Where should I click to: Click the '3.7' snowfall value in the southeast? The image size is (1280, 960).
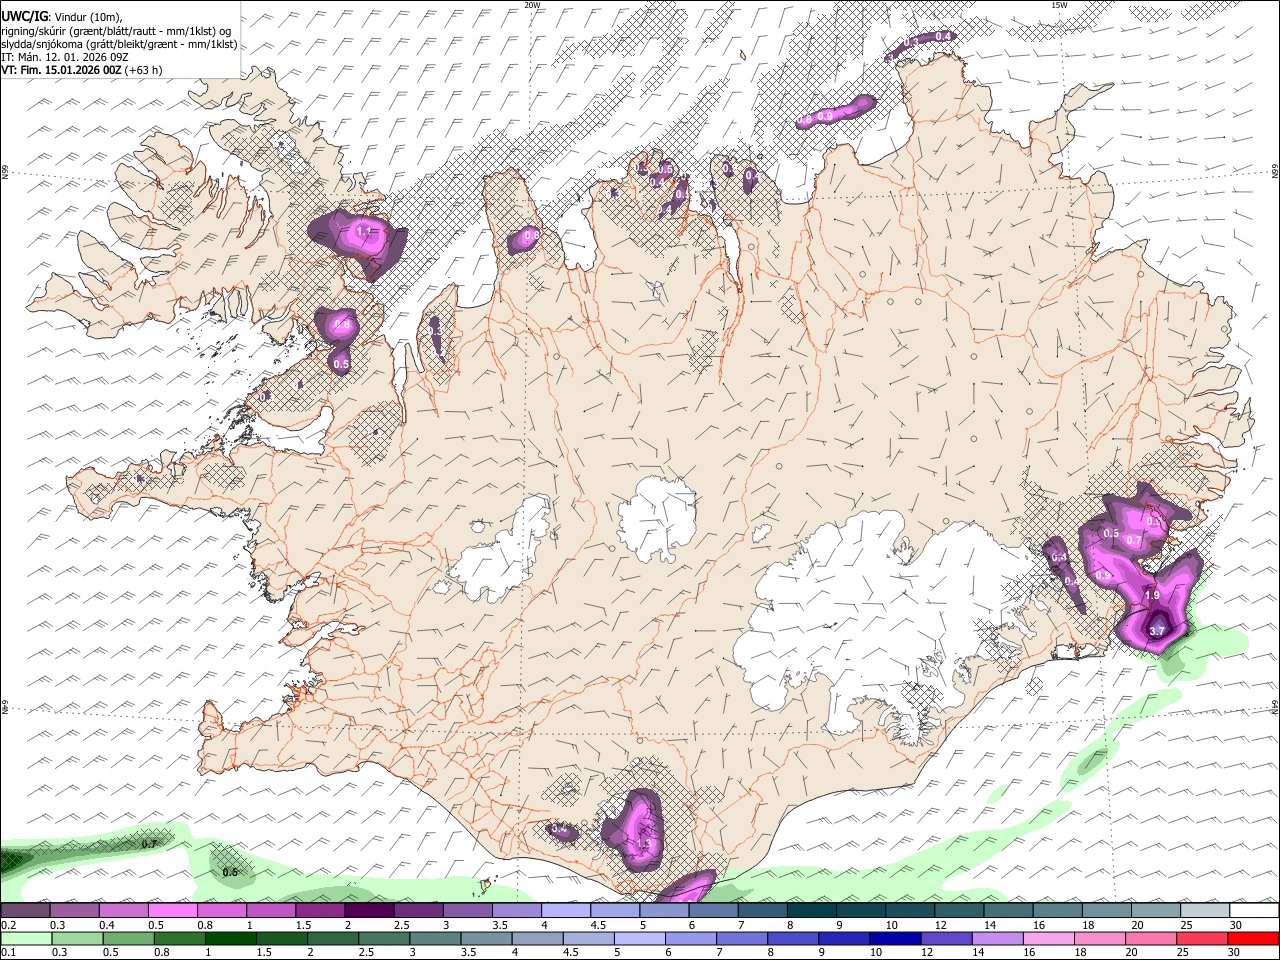click(x=1157, y=631)
